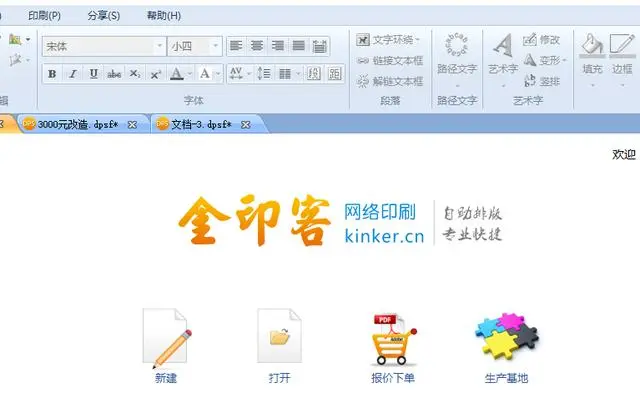The height and width of the screenshot is (408, 640).
Task: Click 解链文本框 unlink text box
Action: pos(389,82)
